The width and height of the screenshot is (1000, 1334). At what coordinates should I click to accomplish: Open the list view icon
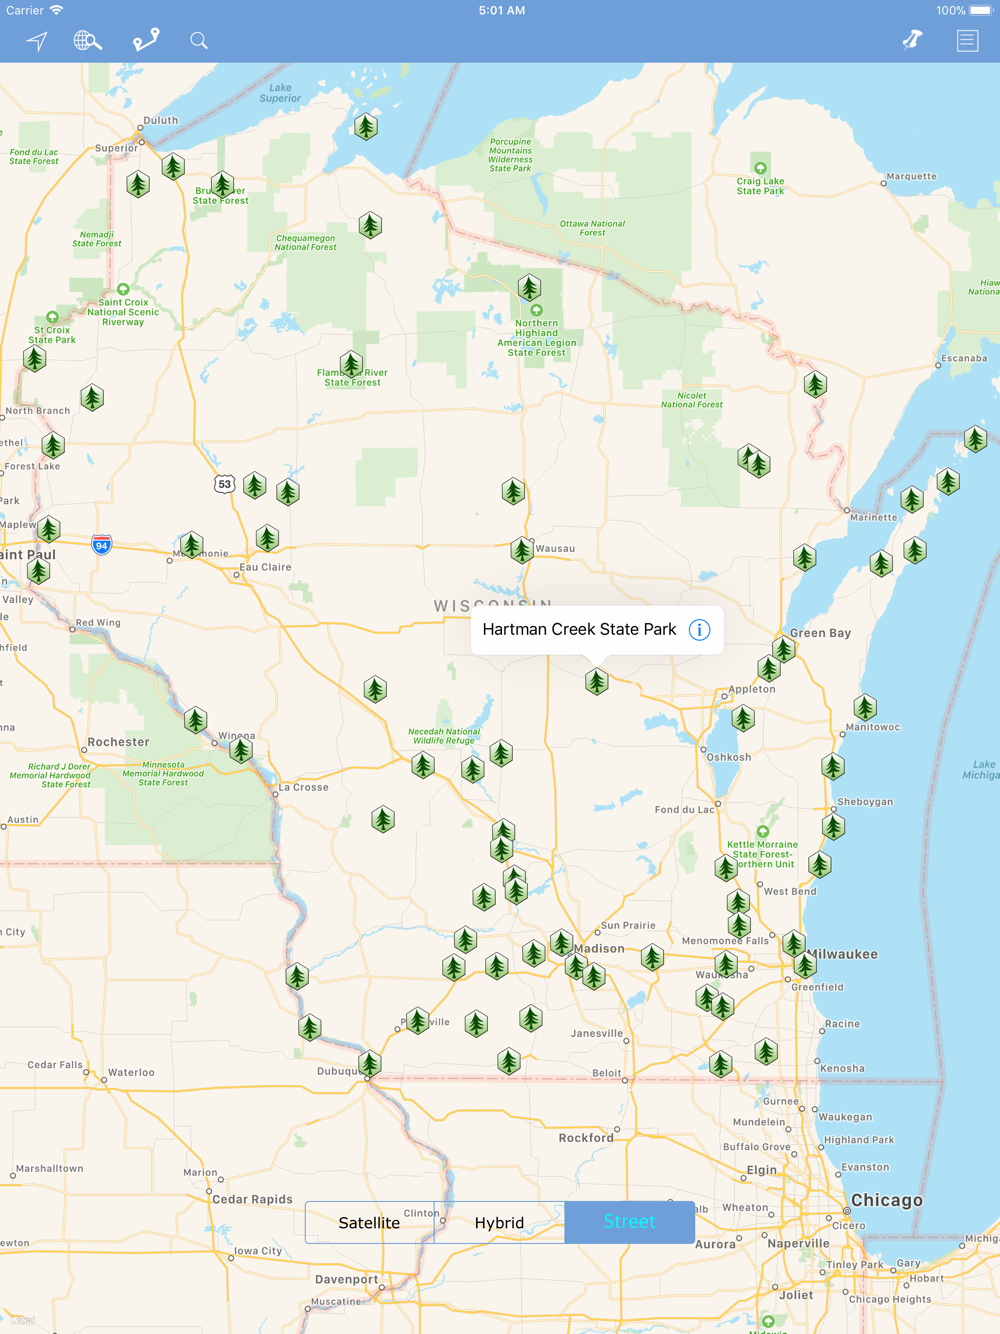[967, 41]
